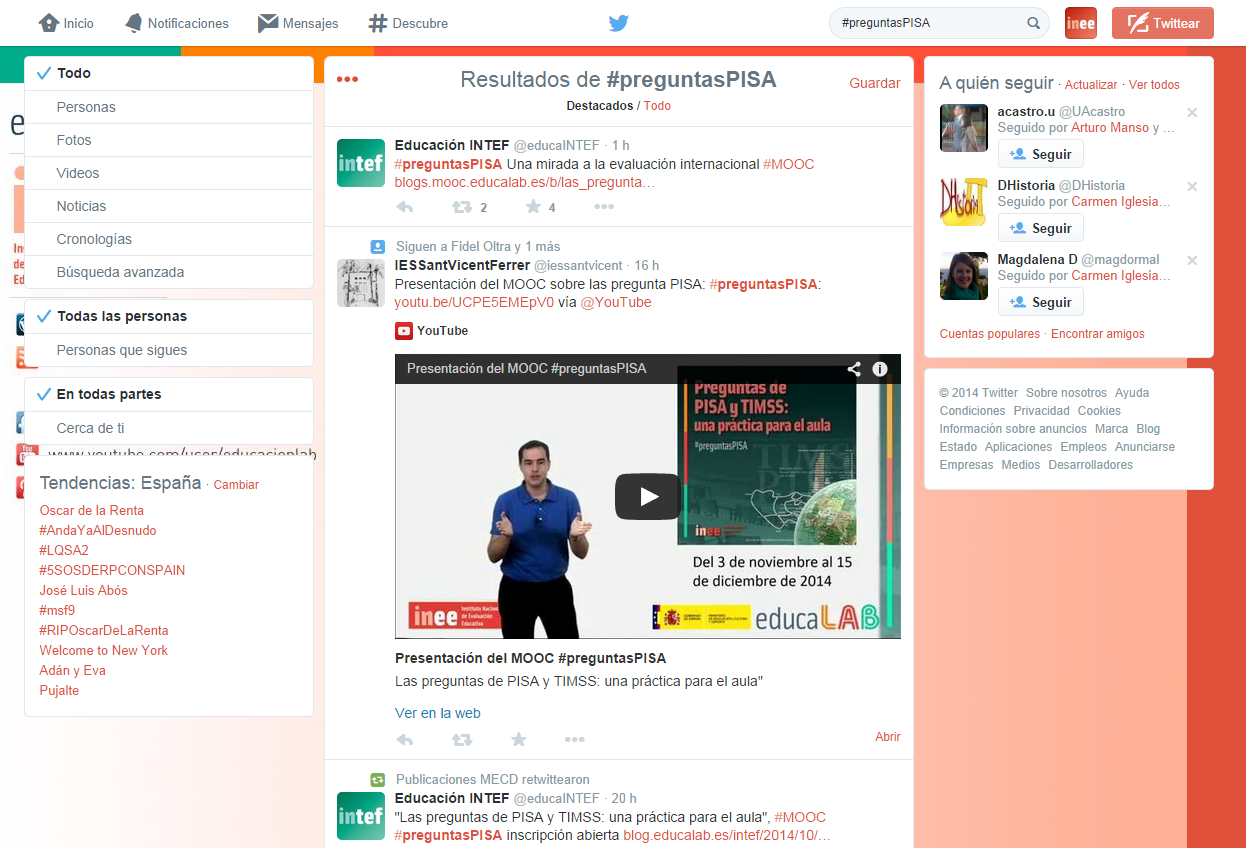Click Guardar to save the search

[x=875, y=83]
